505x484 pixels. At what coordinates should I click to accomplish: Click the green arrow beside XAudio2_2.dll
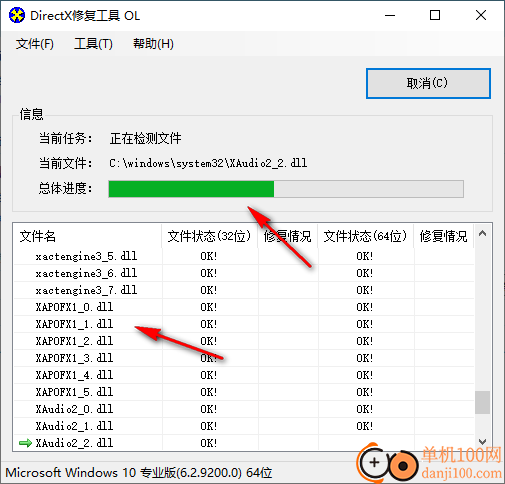tap(25, 443)
